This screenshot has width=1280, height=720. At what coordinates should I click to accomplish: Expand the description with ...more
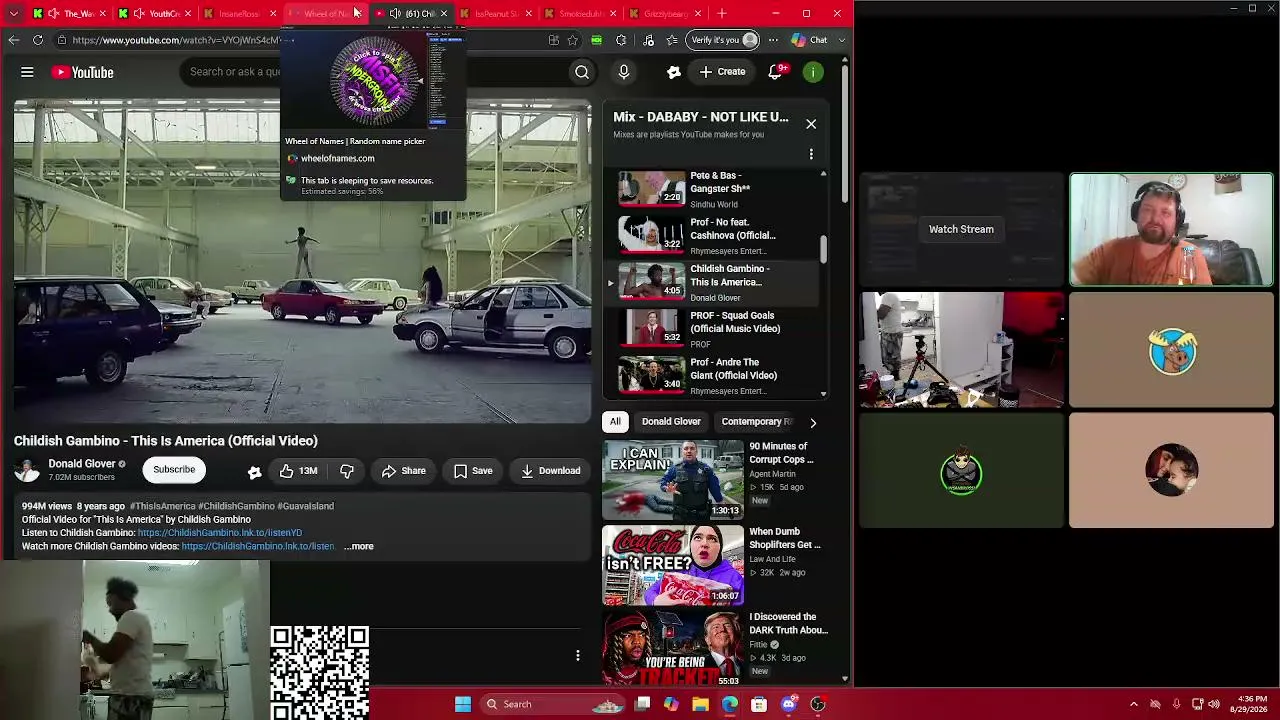tap(359, 547)
